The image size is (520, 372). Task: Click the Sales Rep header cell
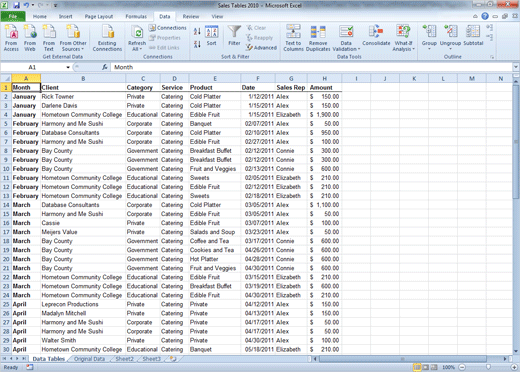point(291,87)
